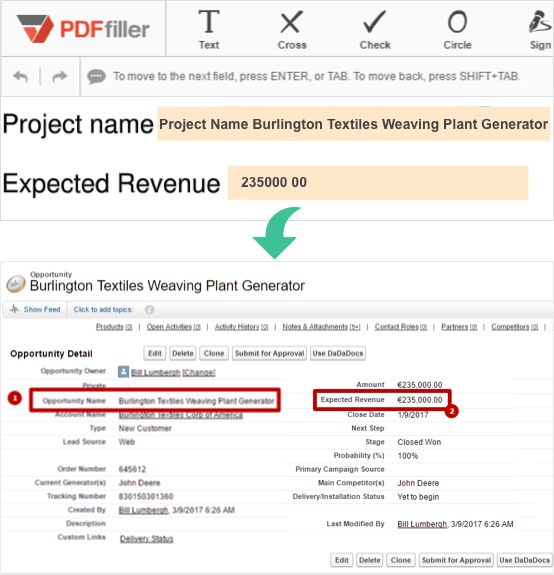Jump to Notes & Attachments list

click(321, 327)
